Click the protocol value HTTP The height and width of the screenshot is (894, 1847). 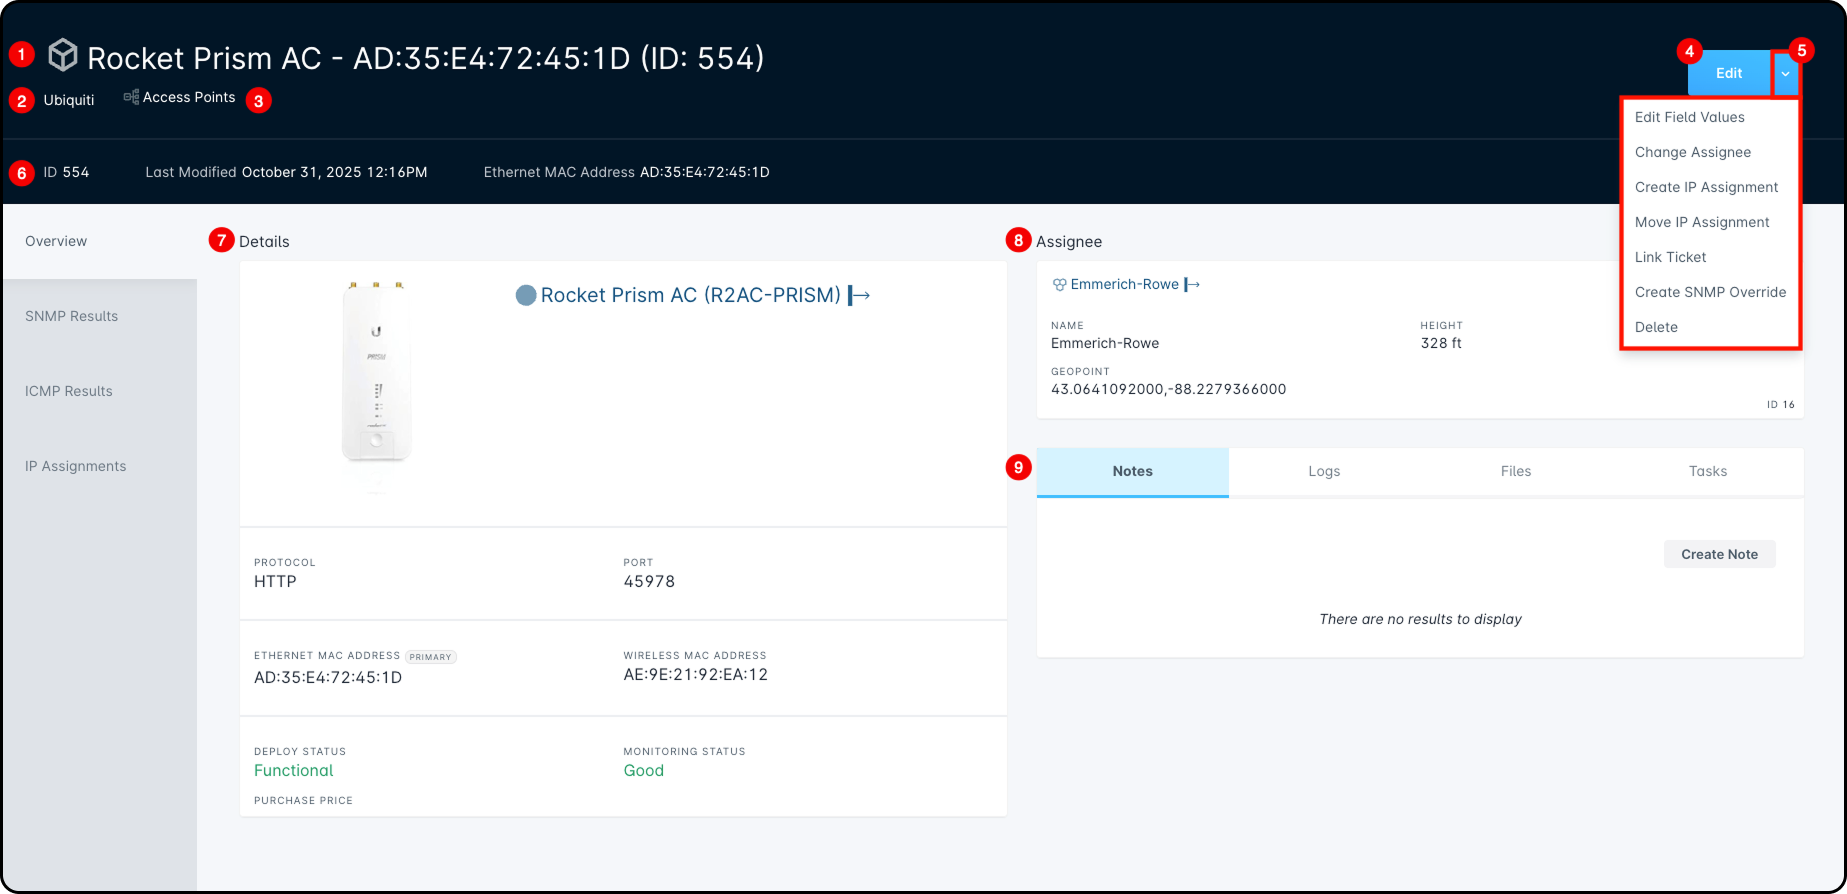[x=275, y=582]
